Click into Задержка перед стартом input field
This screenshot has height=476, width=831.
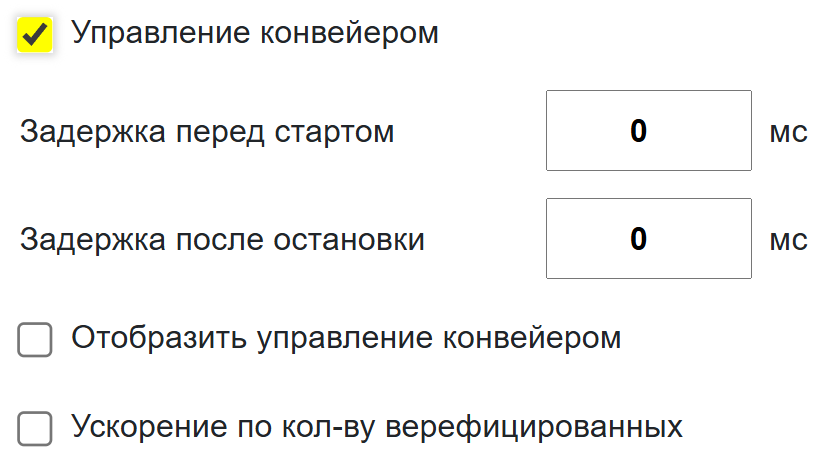(x=648, y=131)
